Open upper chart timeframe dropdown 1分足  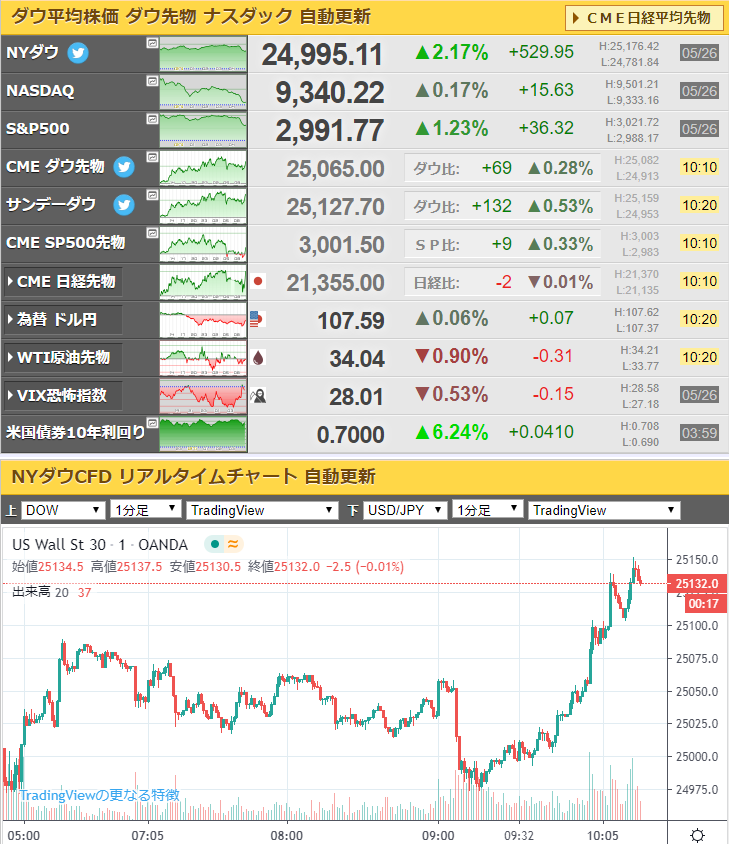pos(145,510)
